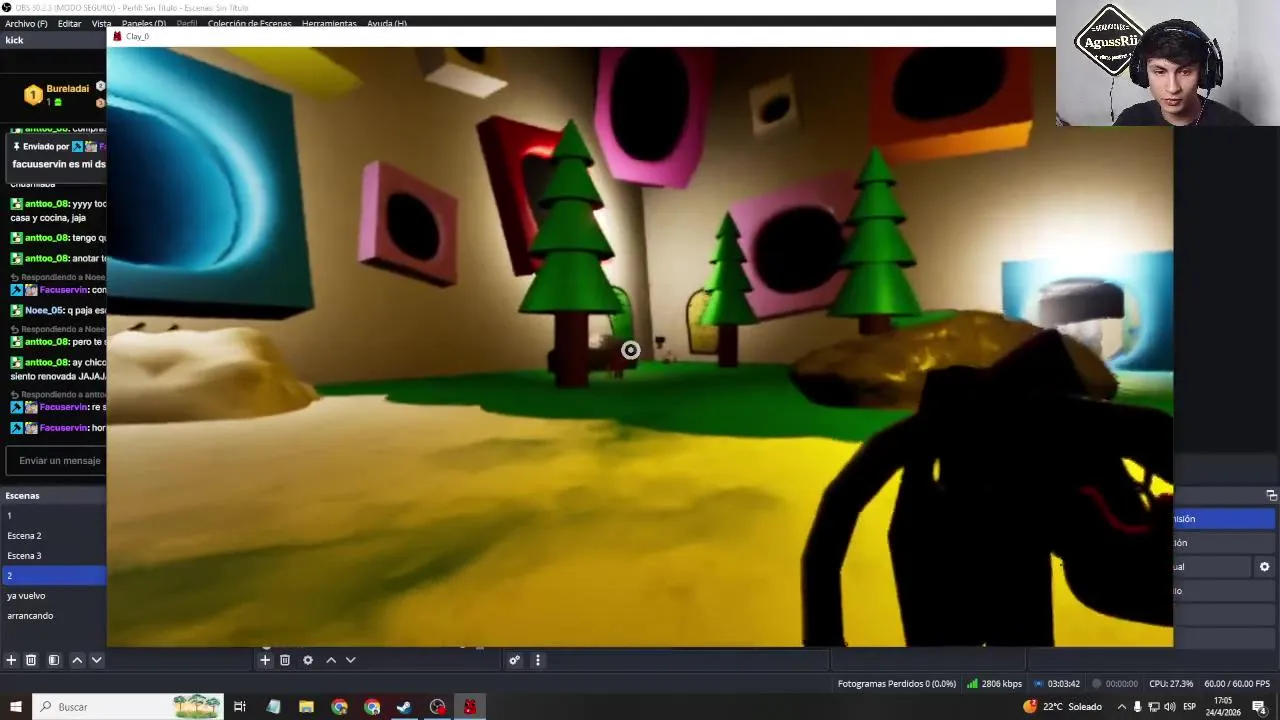The image size is (1280, 720).
Task: Open Colección de Escenas menu
Action: [x=250, y=23]
